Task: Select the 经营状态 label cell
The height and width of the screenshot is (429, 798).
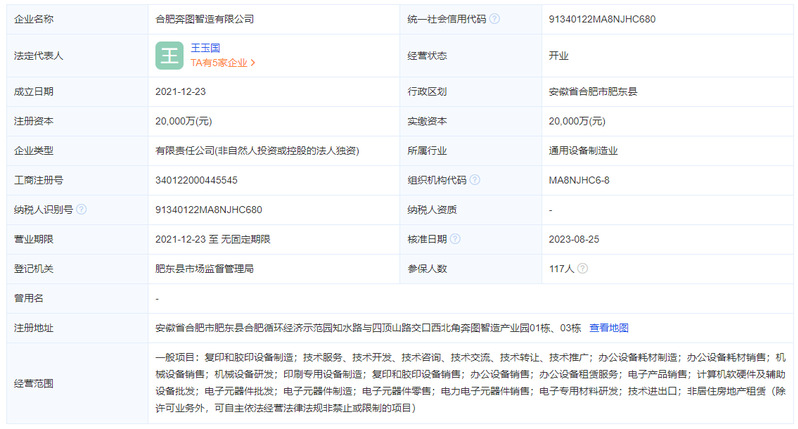Action: (x=471, y=56)
